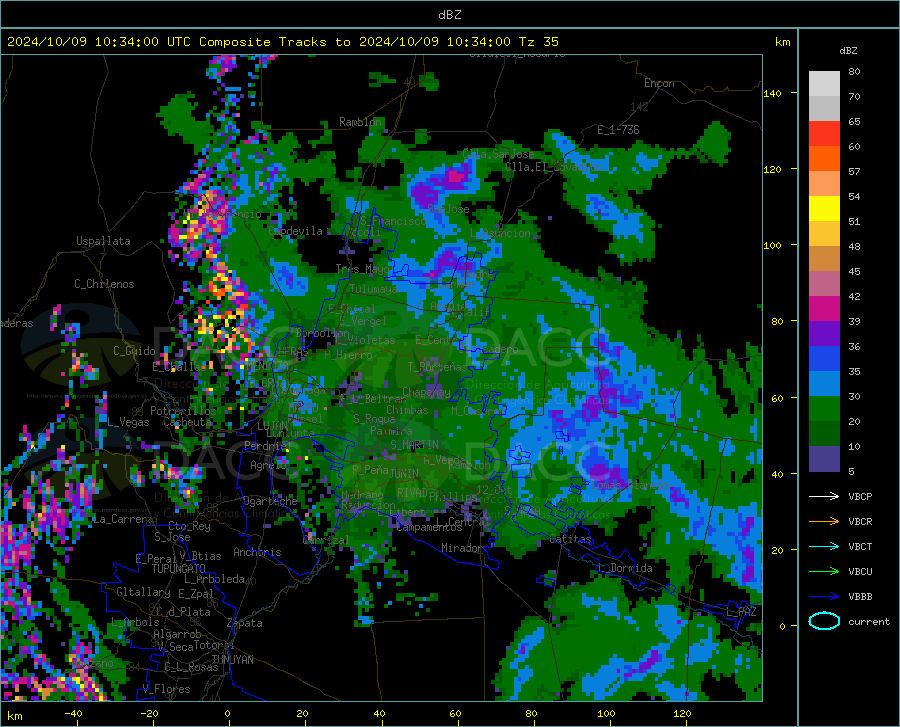900x727 pixels.
Task: Click the 'km' unit label at bottom left
Action: tap(14, 716)
